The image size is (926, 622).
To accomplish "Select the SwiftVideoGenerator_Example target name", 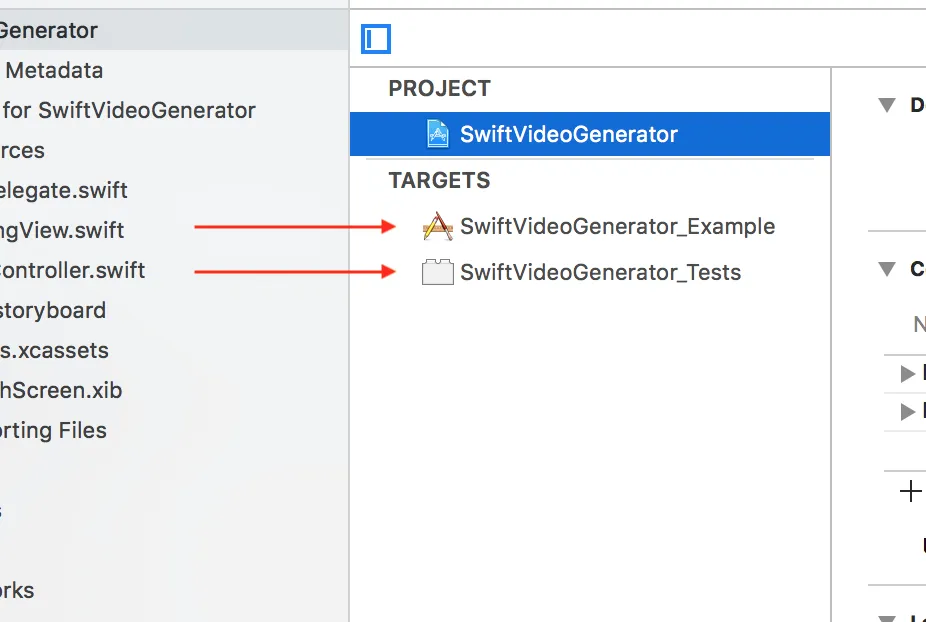I will pyautogui.click(x=617, y=226).
